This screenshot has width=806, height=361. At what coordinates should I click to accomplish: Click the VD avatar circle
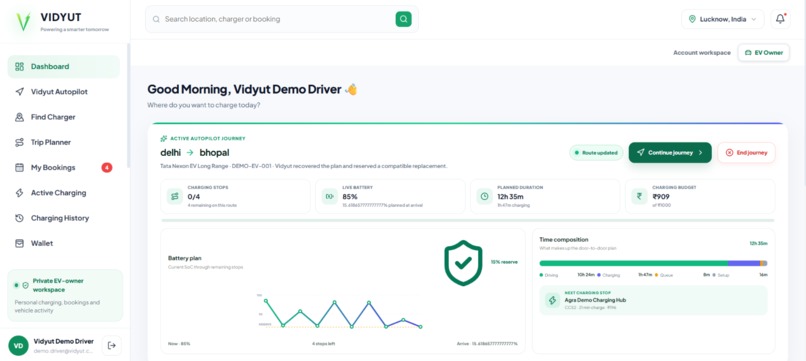[x=19, y=346]
